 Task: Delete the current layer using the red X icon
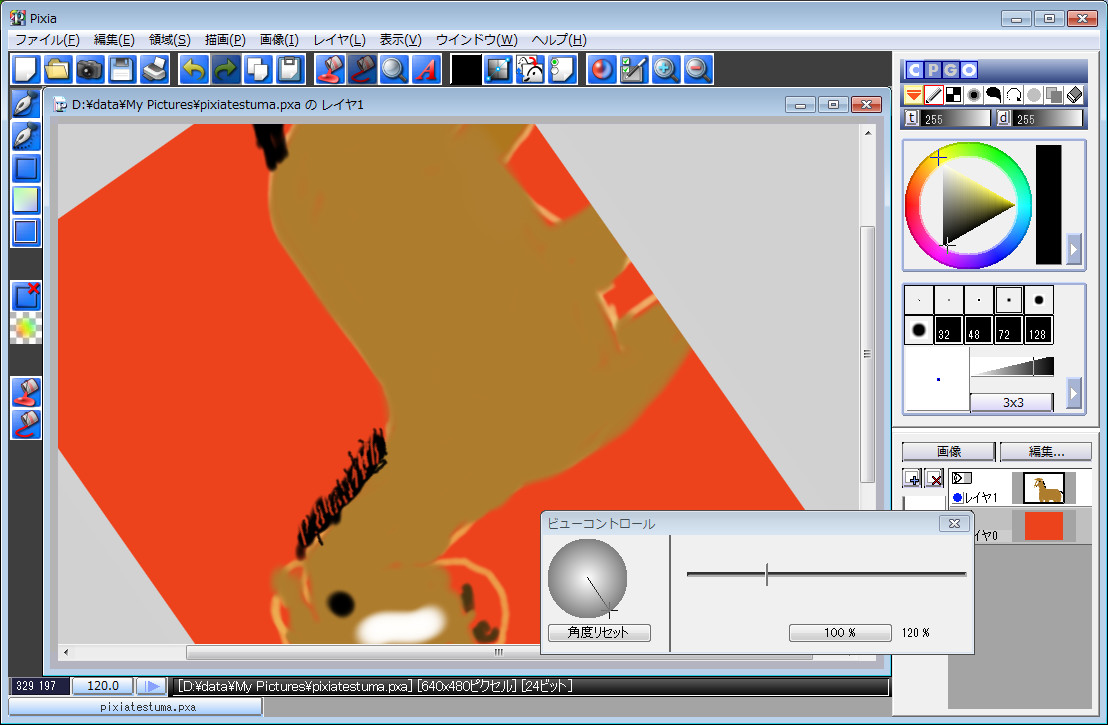pos(936,478)
